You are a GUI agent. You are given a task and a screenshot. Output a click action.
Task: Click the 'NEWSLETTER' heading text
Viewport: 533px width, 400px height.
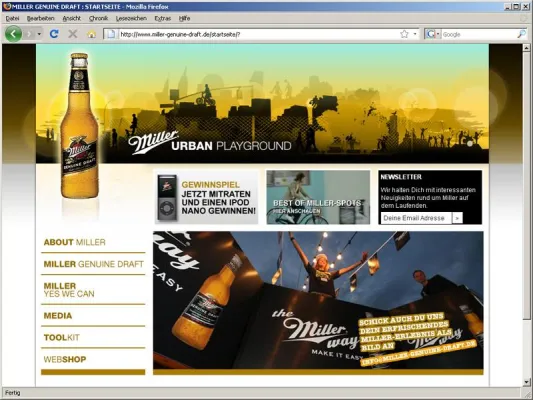[x=401, y=177]
